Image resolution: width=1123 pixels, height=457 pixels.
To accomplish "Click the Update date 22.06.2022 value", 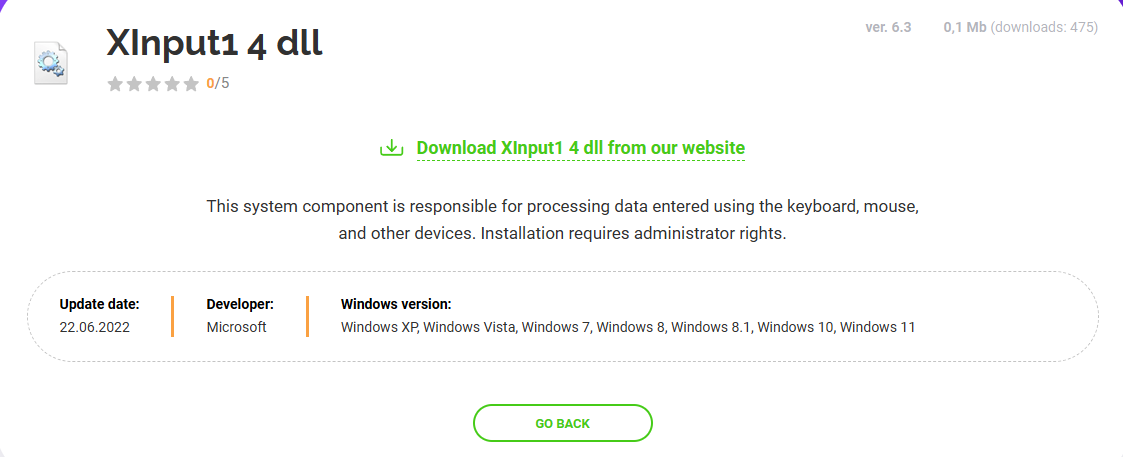I will click(x=95, y=327).
